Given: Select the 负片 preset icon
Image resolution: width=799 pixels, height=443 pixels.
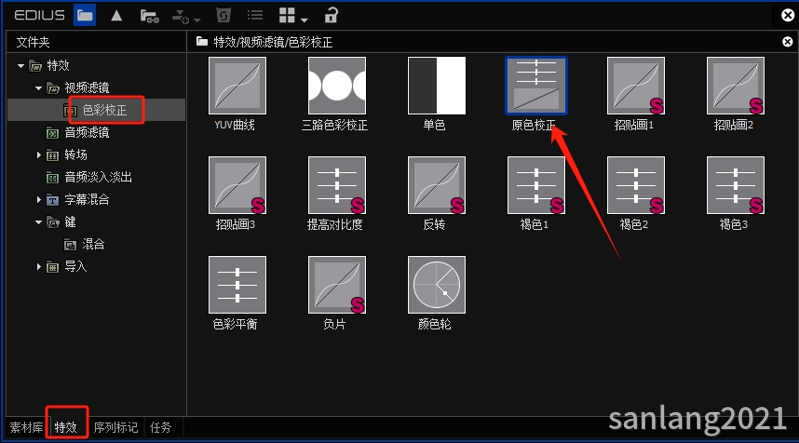Looking at the screenshot, I should pyautogui.click(x=336, y=285).
